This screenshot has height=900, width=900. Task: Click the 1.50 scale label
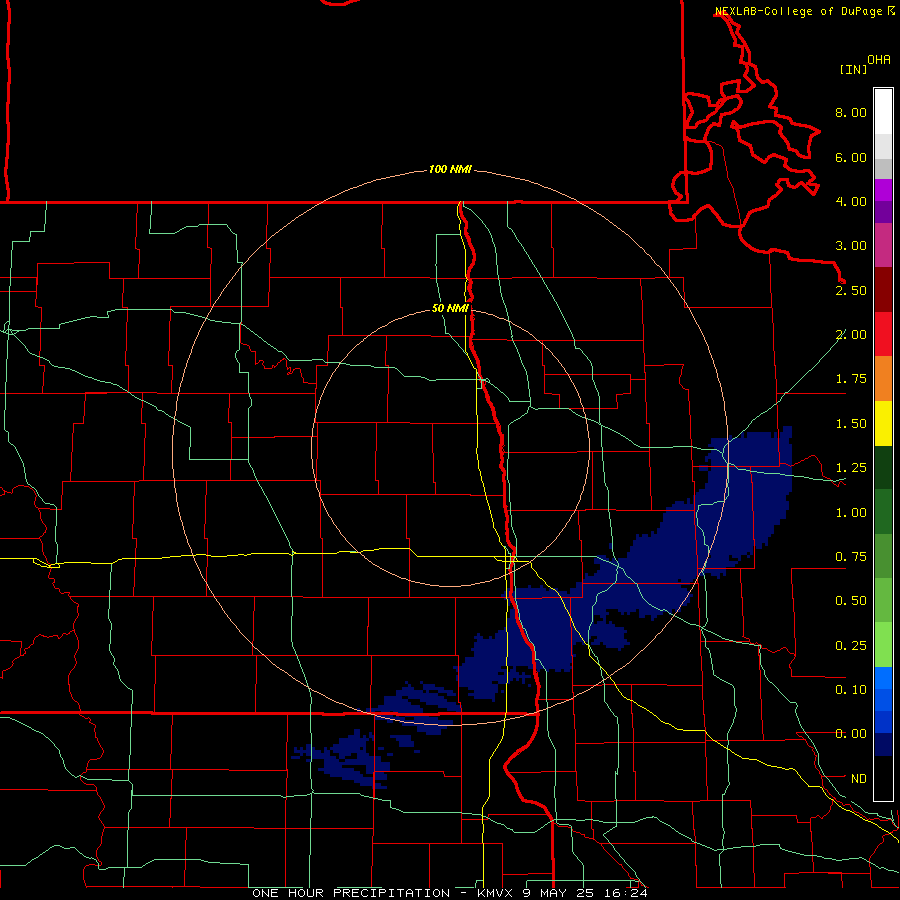[x=851, y=424]
